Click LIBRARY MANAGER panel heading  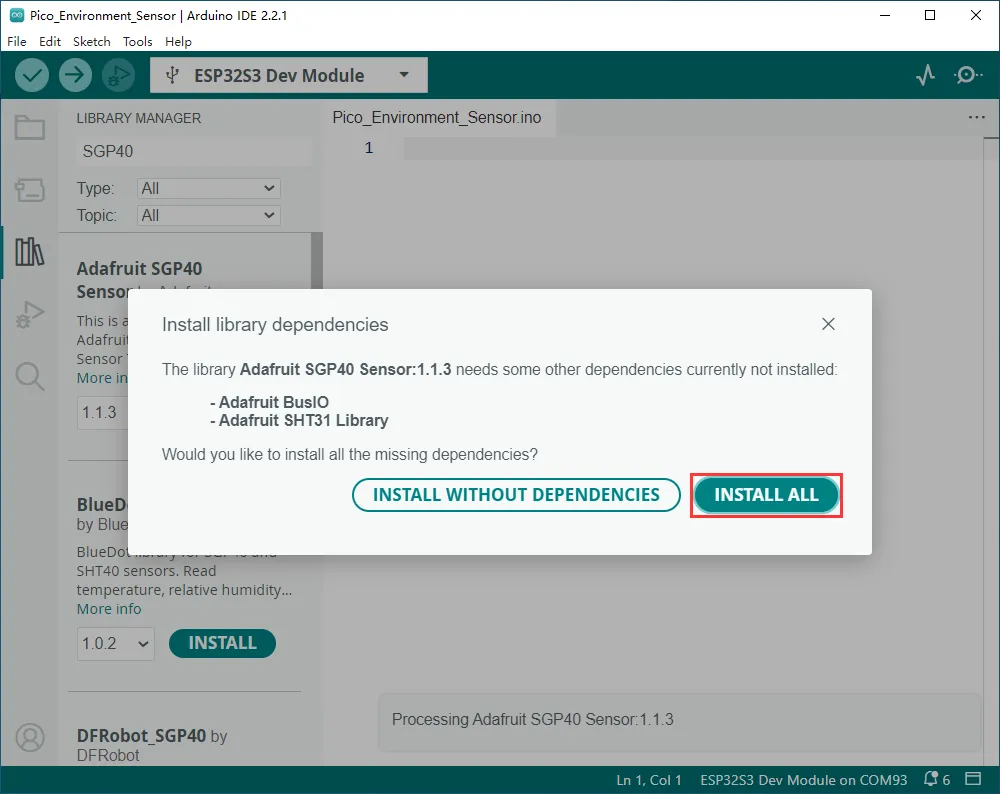[138, 118]
